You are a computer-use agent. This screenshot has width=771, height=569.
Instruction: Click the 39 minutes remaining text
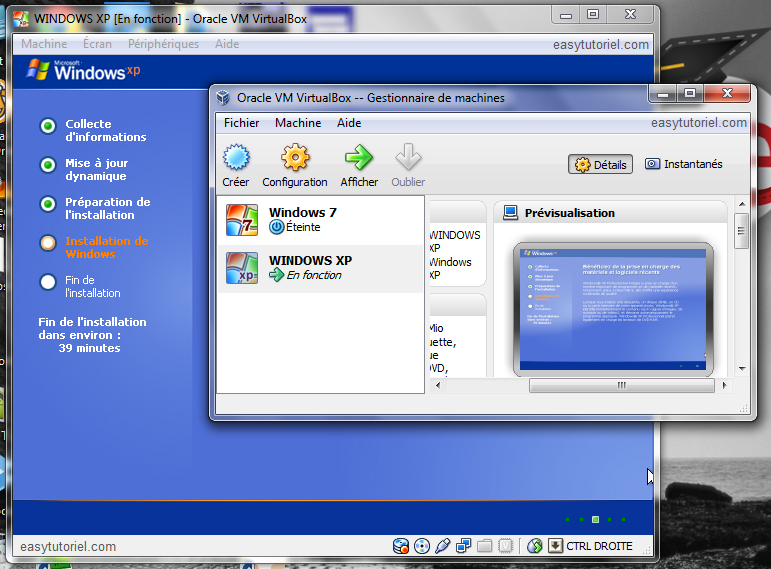click(x=89, y=348)
